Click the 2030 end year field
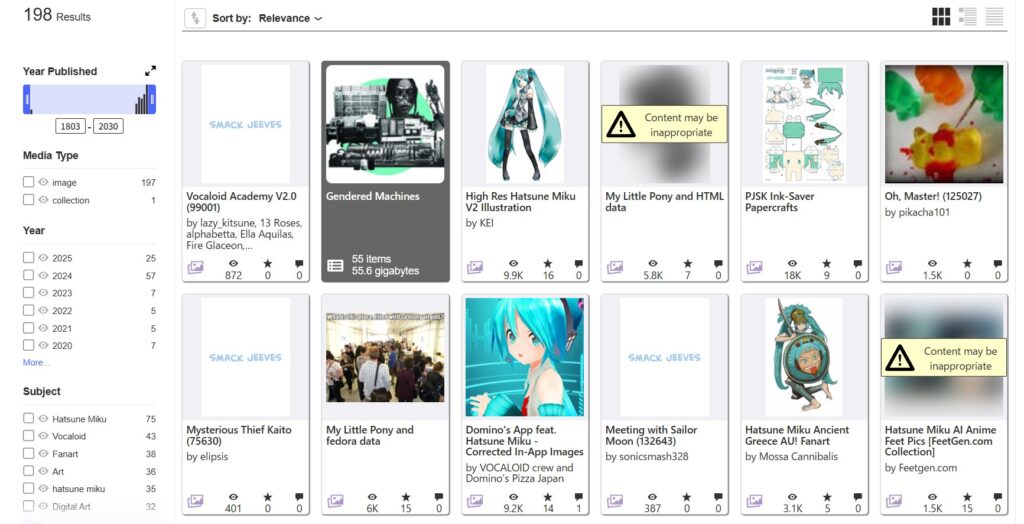The width and height of the screenshot is (1024, 524). click(108, 126)
